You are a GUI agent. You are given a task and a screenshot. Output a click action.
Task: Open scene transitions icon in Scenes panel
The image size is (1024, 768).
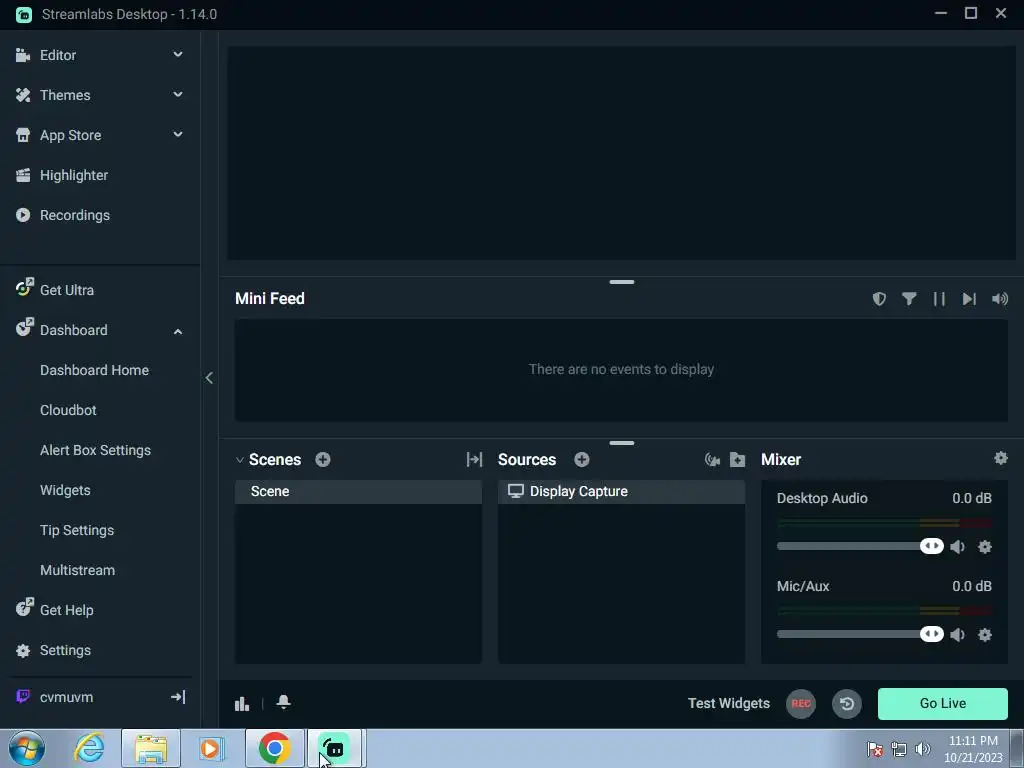pyautogui.click(x=474, y=460)
